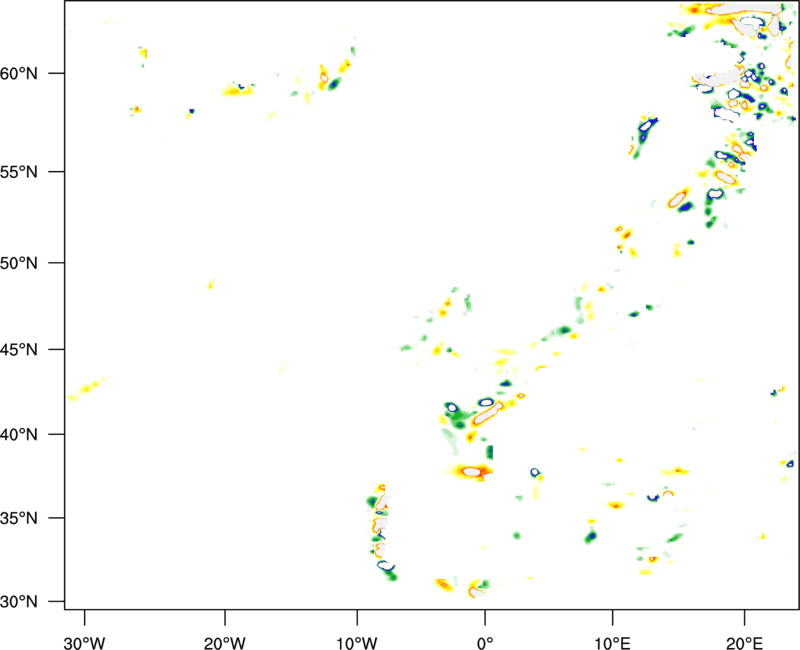Click the 55°N latitude label

19,172
